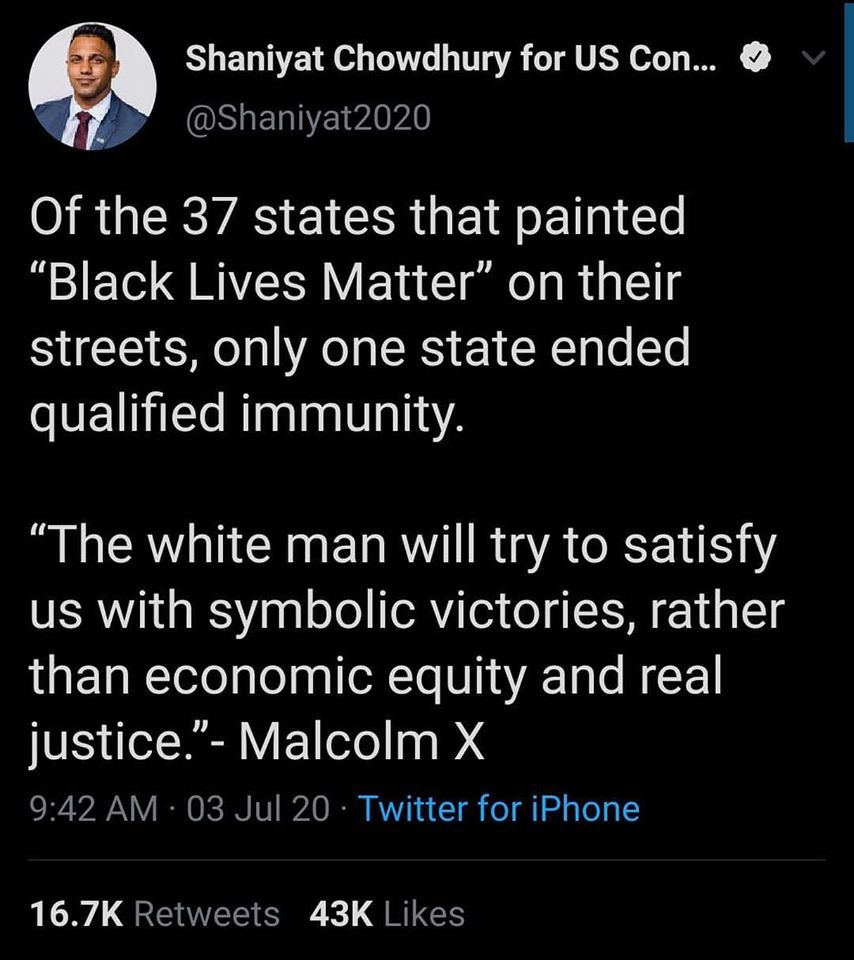Screen dimensions: 854x960
Task: Click the tweet timestamp 9:42 AM
Action: [90, 809]
